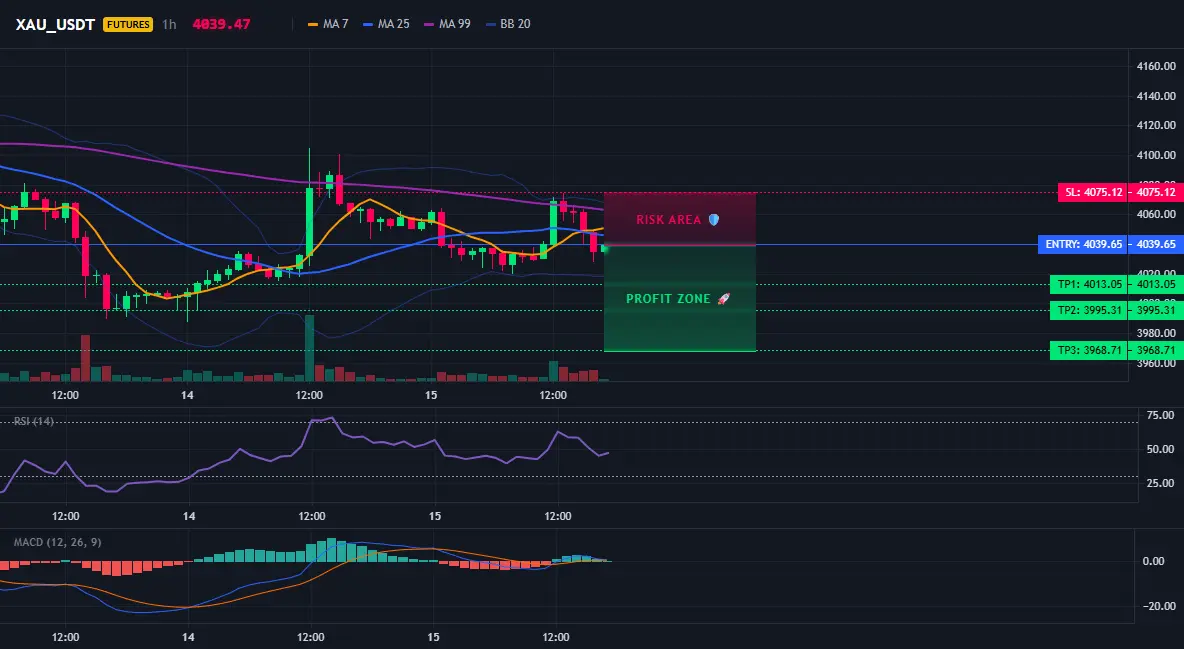This screenshot has width=1184, height=649.
Task: Click the ENTRY: 4039.65 label
Action: [x=1083, y=244]
